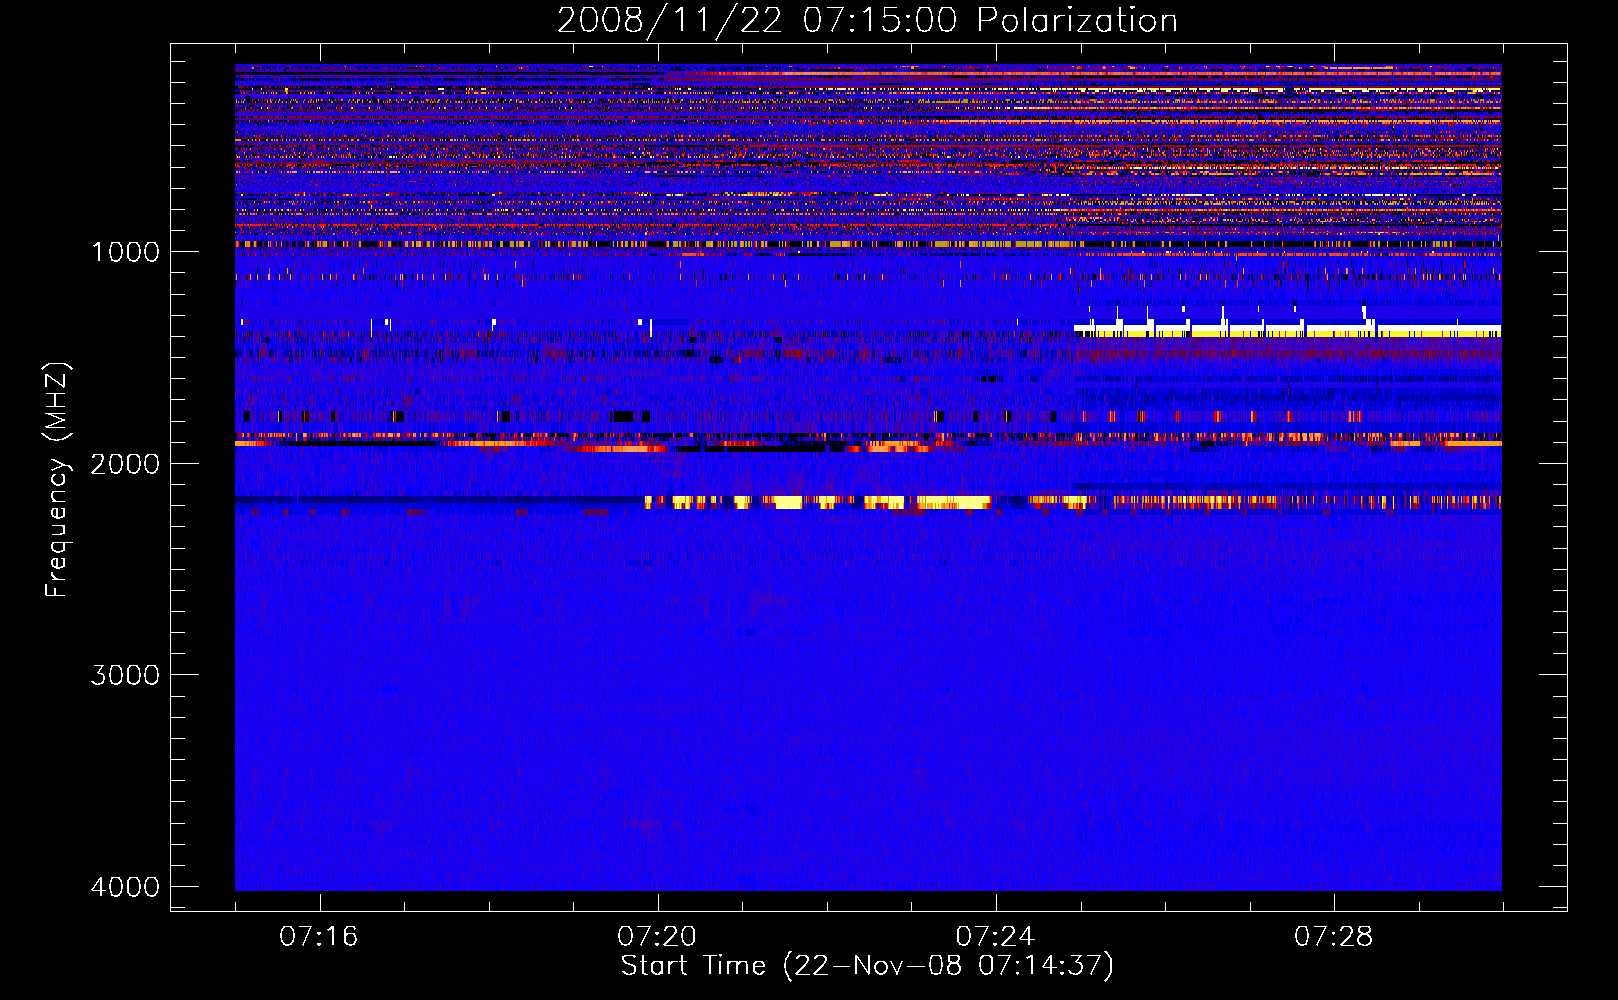Click the 2000 frequency tick label

(125, 463)
